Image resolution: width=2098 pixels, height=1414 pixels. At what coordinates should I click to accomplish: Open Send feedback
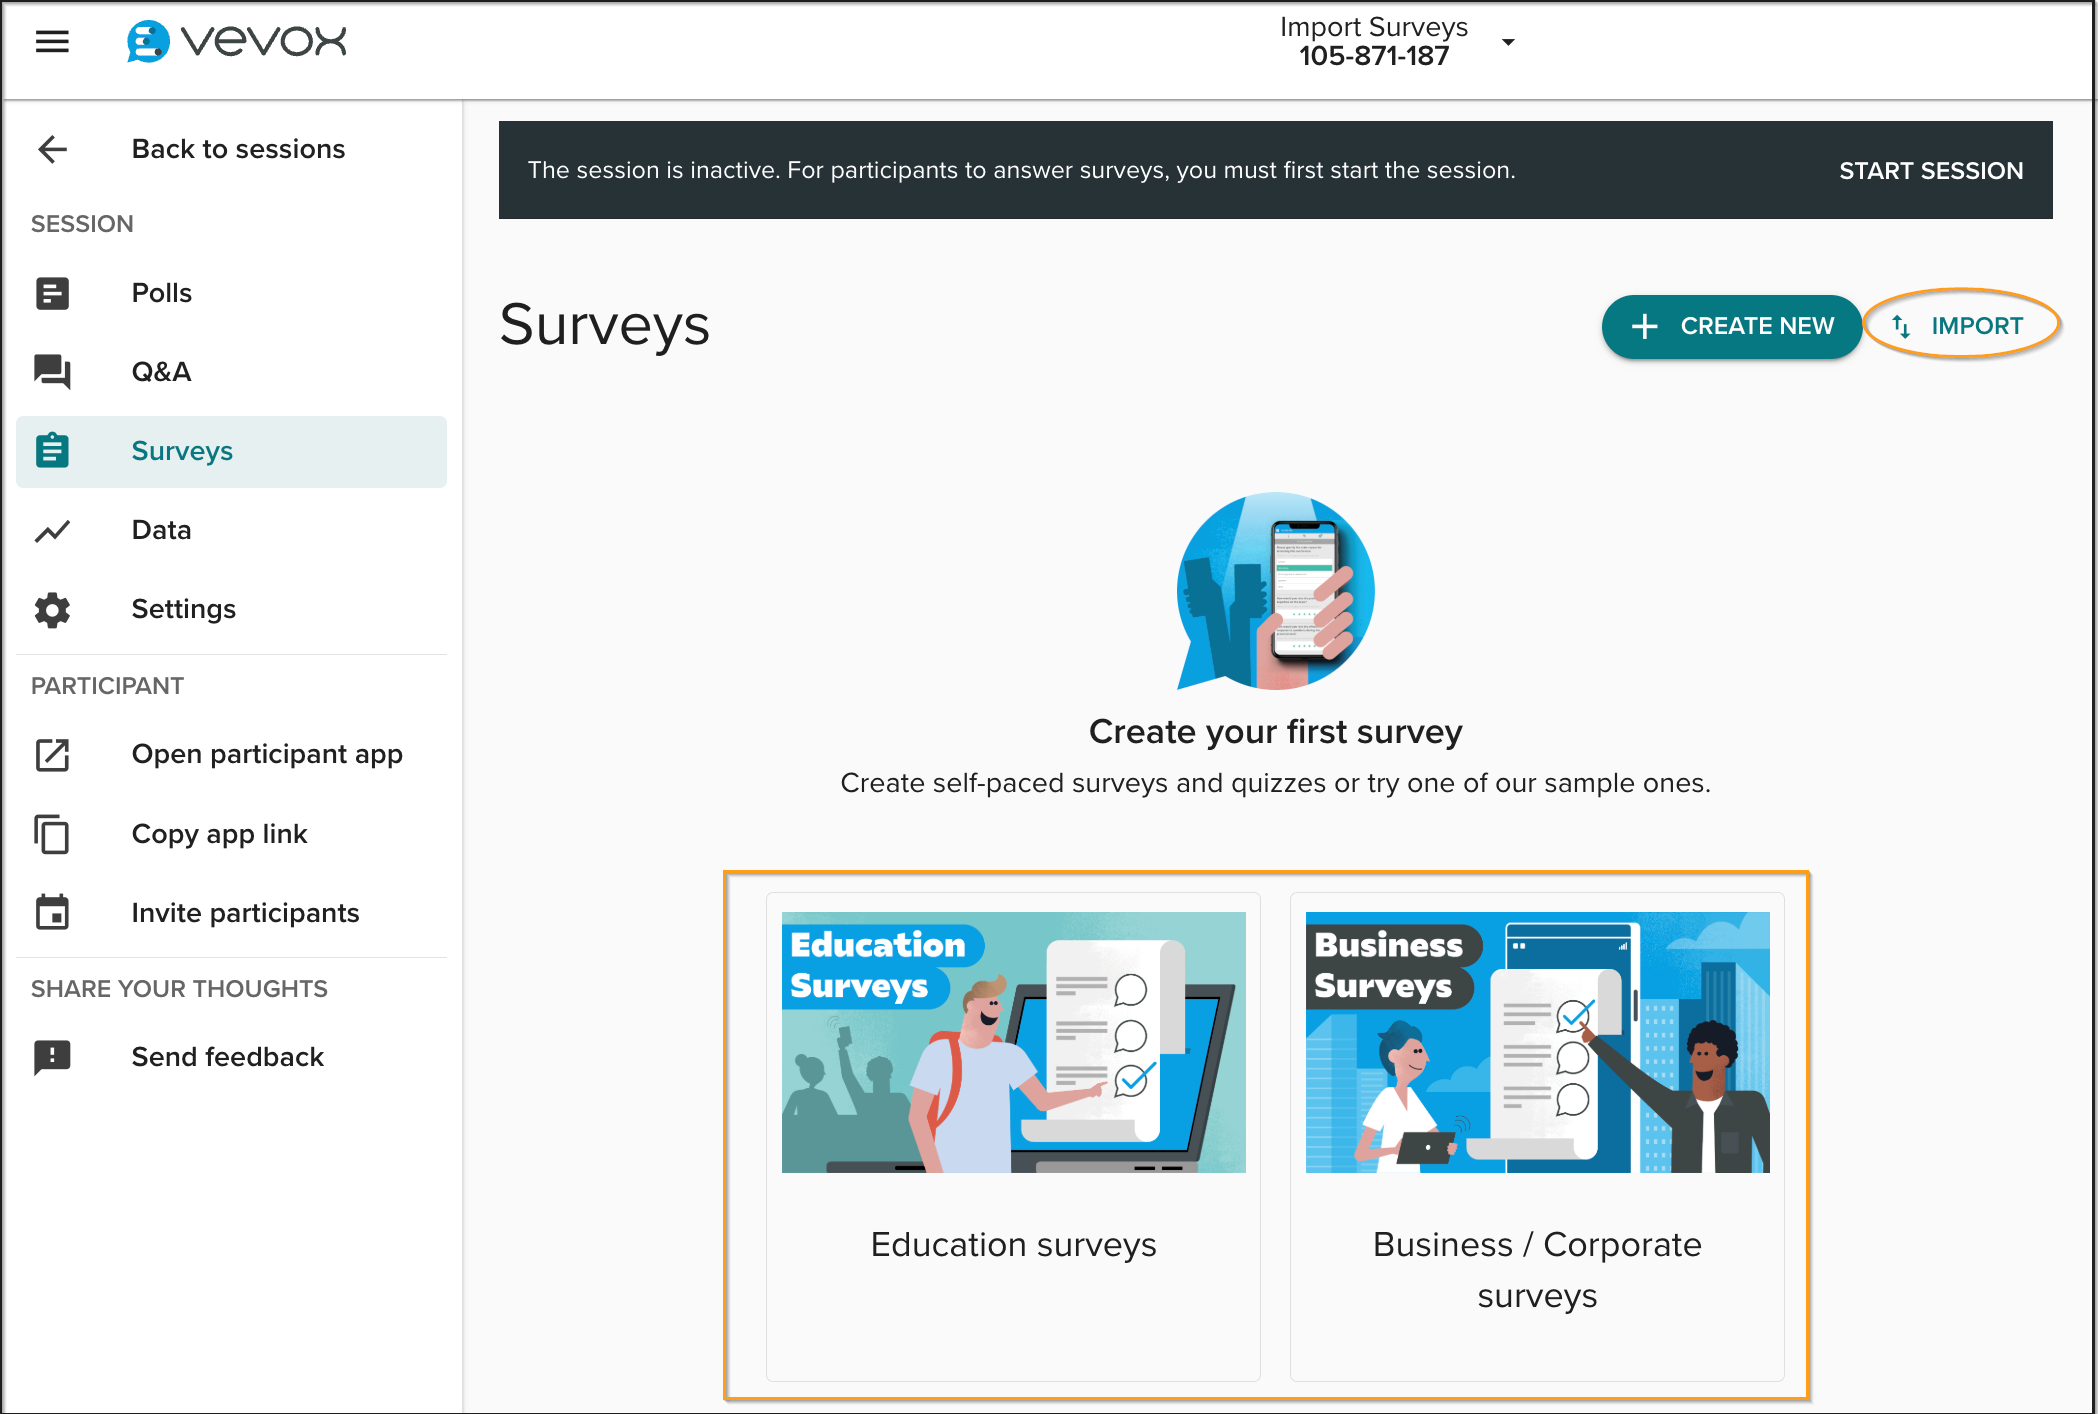(x=228, y=1057)
